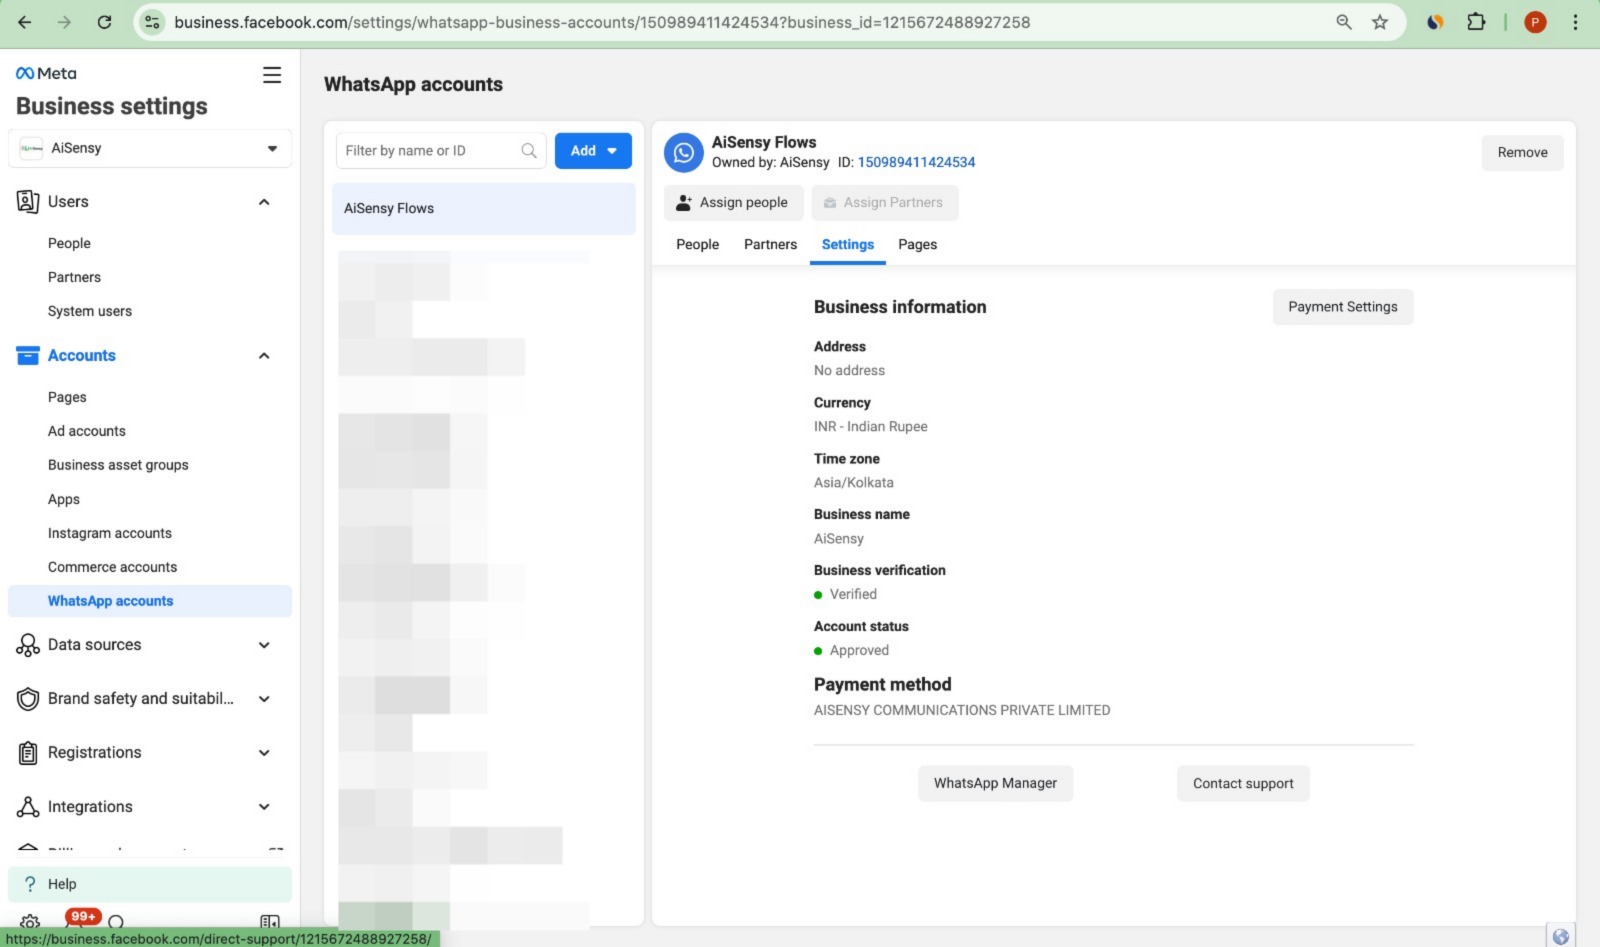This screenshot has width=1600, height=947.
Task: Open the AiSensy business selector dropdown
Action: click(x=150, y=148)
